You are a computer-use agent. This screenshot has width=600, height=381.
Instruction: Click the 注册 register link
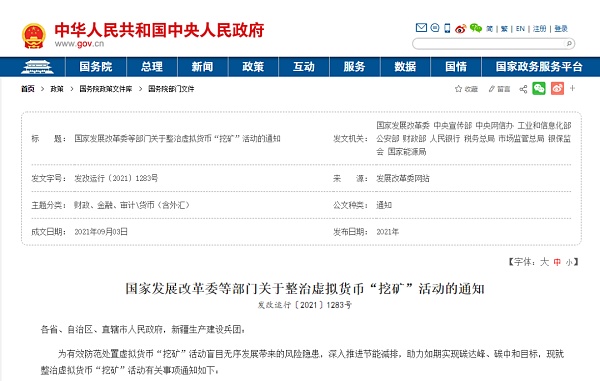click(540, 29)
